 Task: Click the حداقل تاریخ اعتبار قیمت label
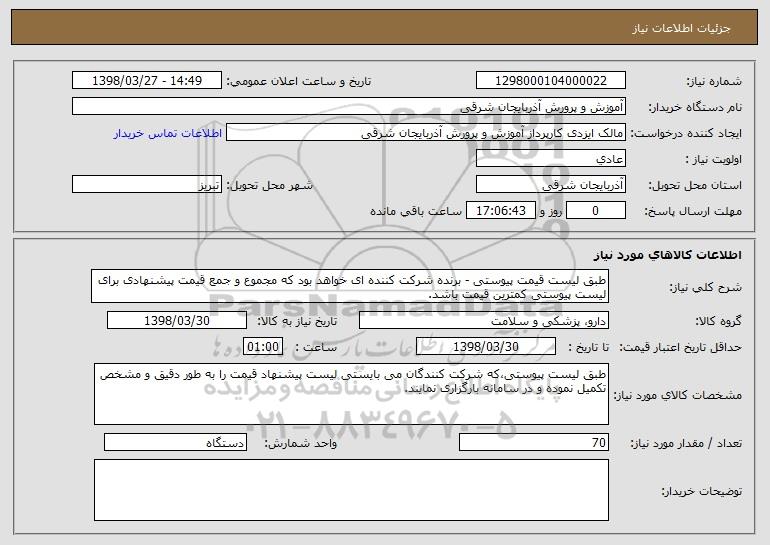click(681, 348)
